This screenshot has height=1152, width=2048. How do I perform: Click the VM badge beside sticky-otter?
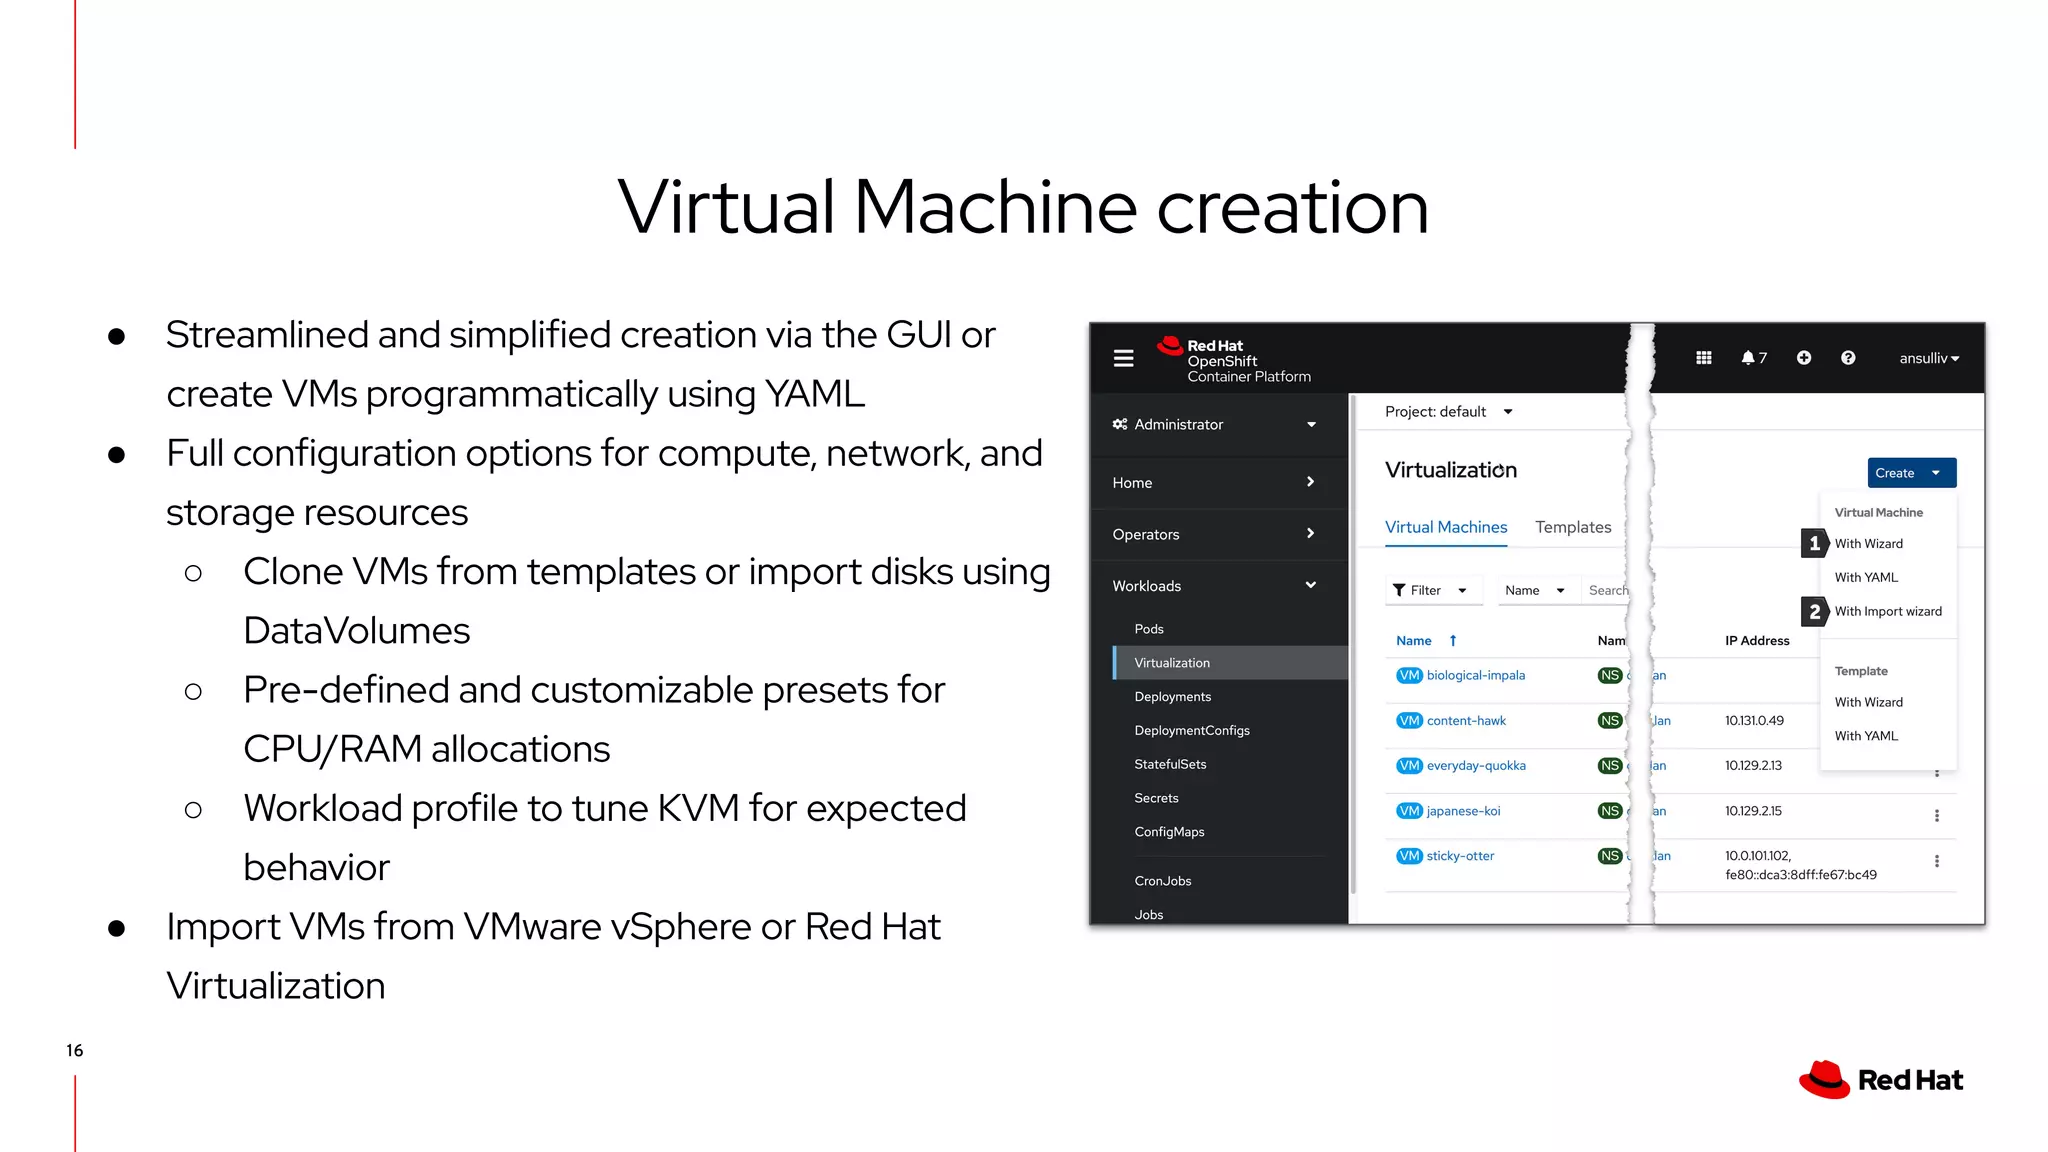1409,856
